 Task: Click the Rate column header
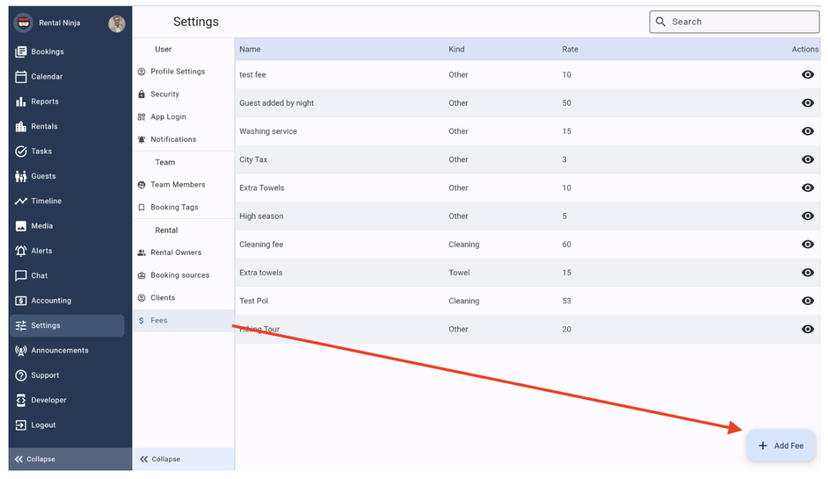[570, 49]
